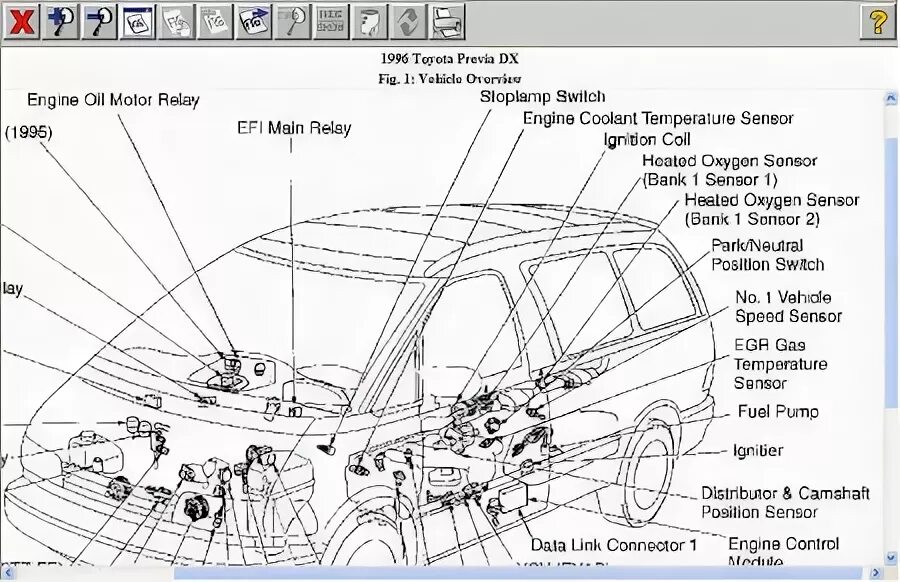This screenshot has height=582, width=900.
Task: Click 'Heated Oxygen Sensor (Bank 1 Sensor 1)'
Action: 730,170
